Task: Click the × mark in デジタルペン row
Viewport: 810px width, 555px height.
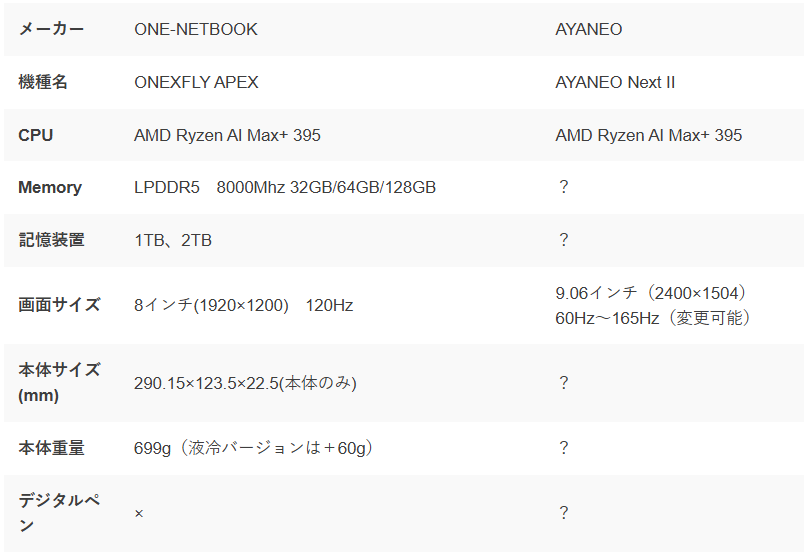Action: (x=139, y=513)
